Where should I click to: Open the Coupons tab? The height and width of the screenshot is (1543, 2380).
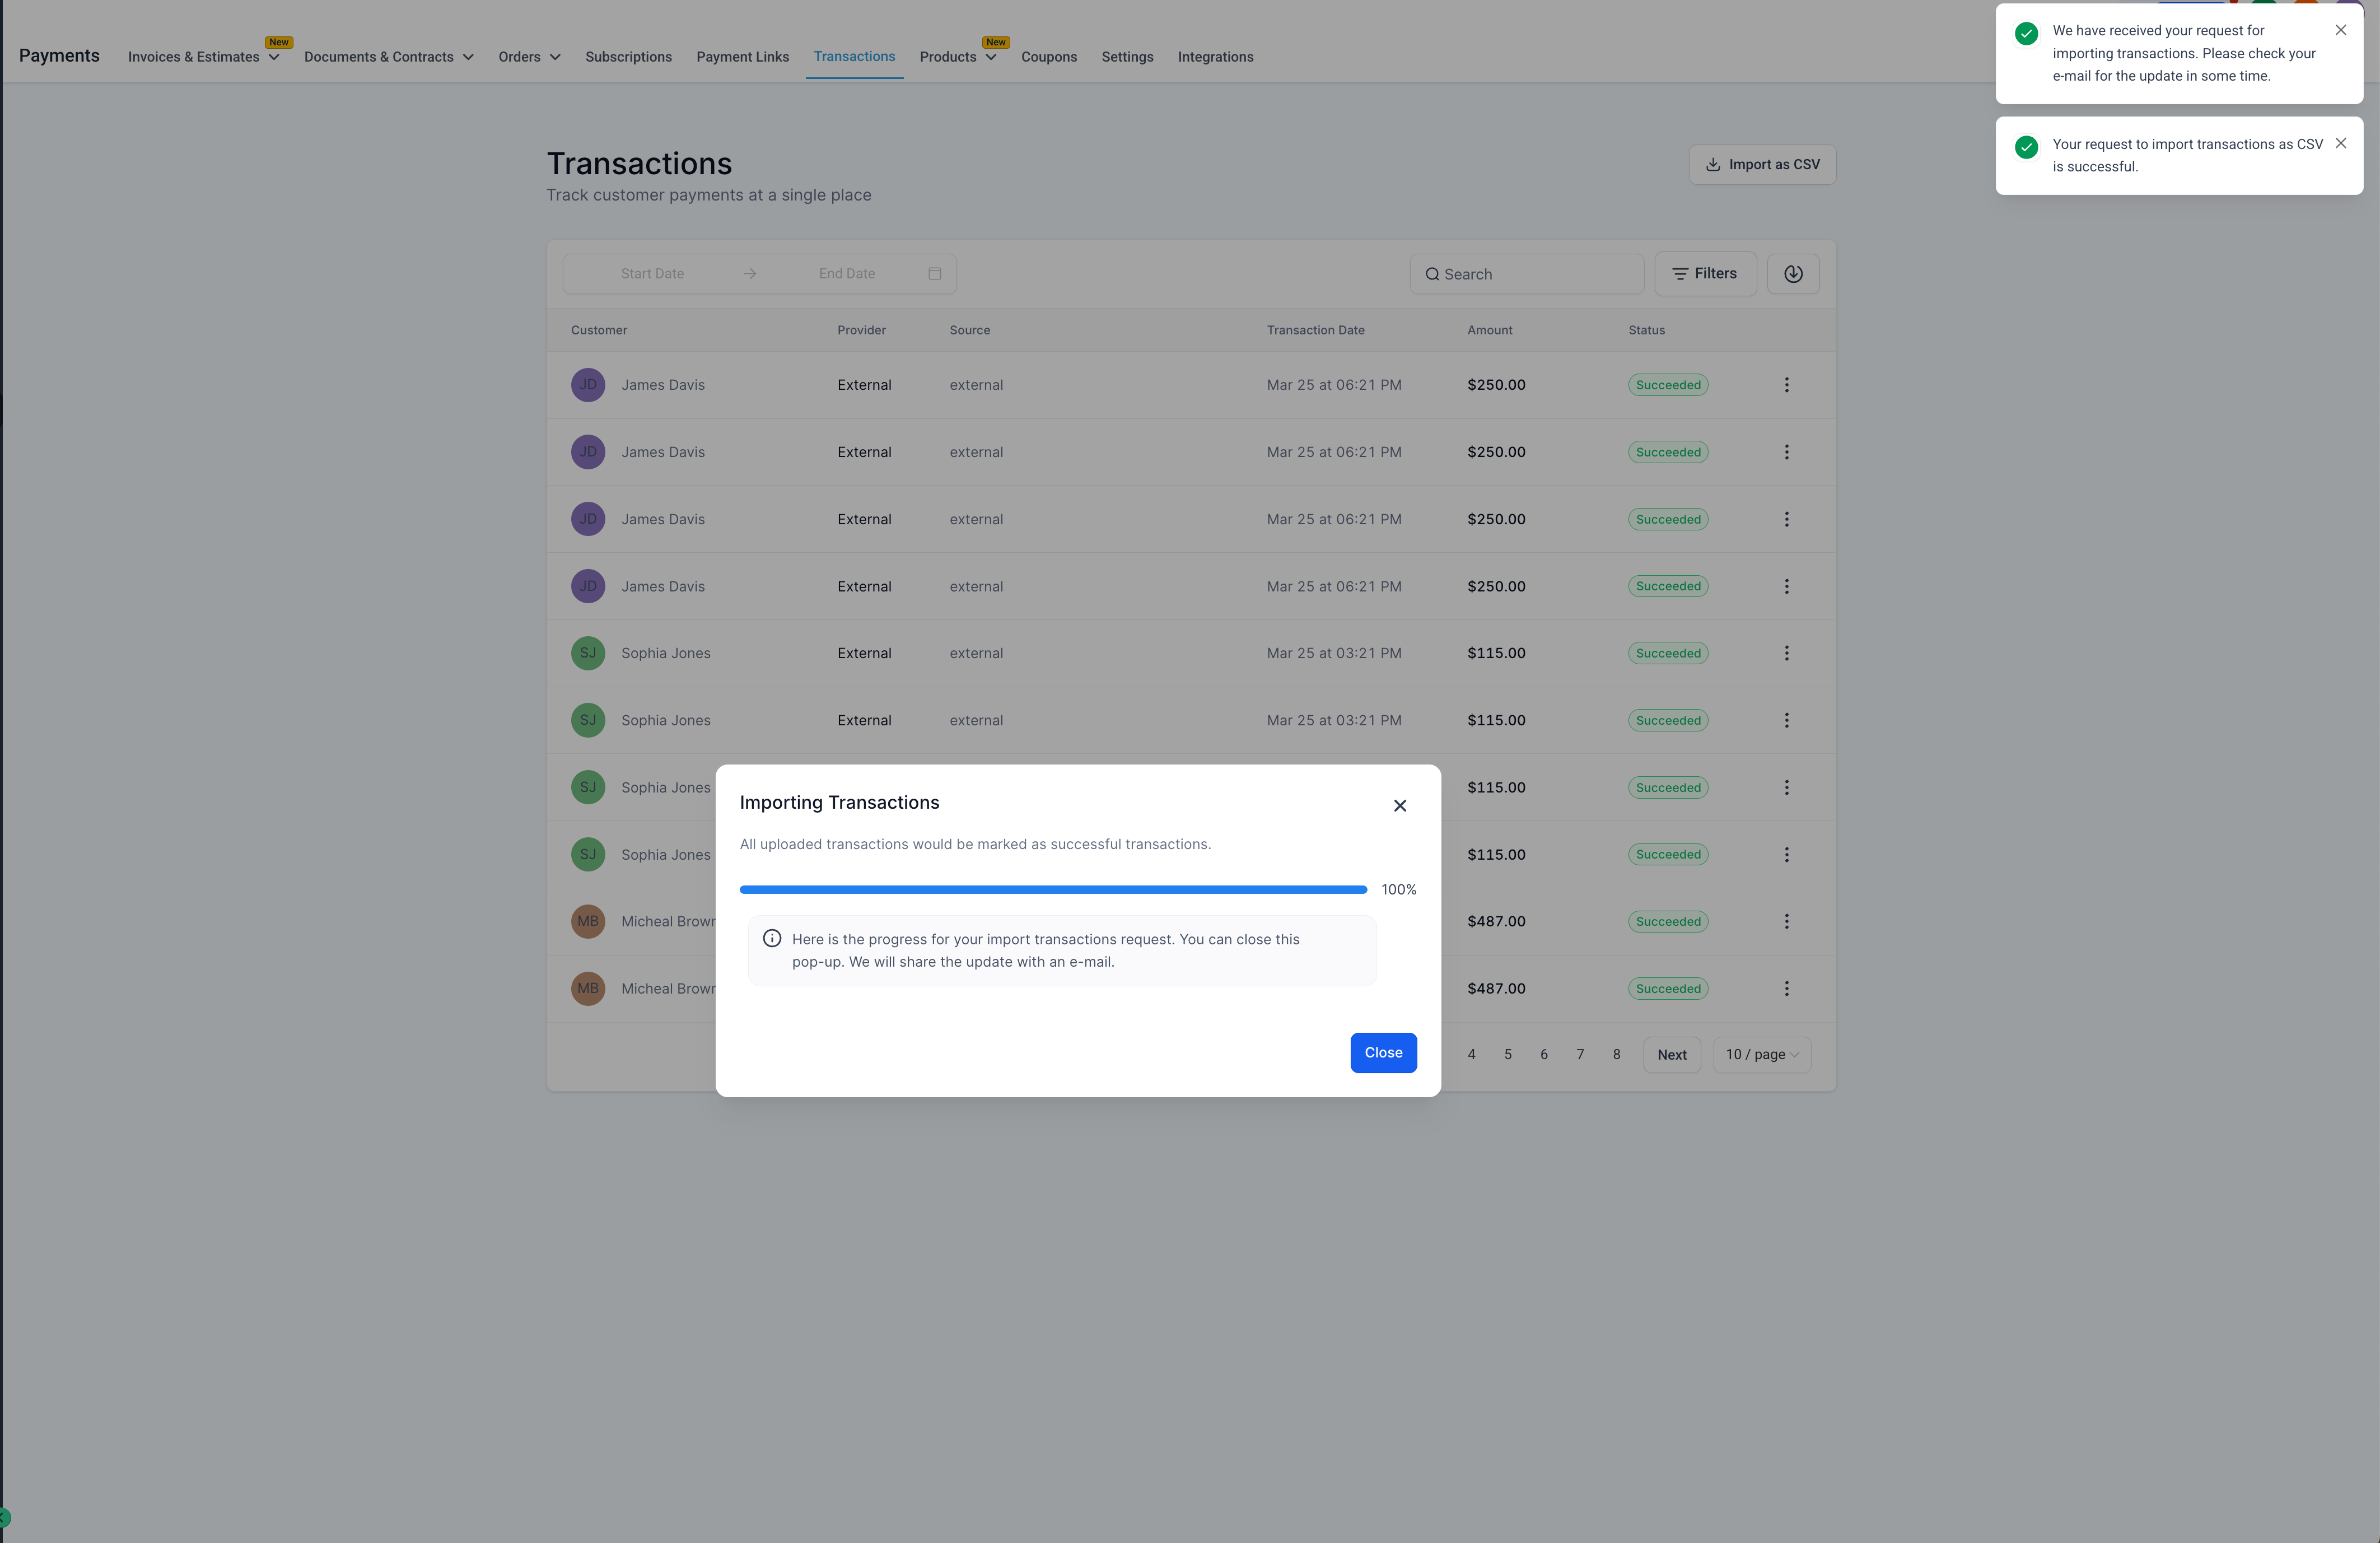[x=1048, y=57]
